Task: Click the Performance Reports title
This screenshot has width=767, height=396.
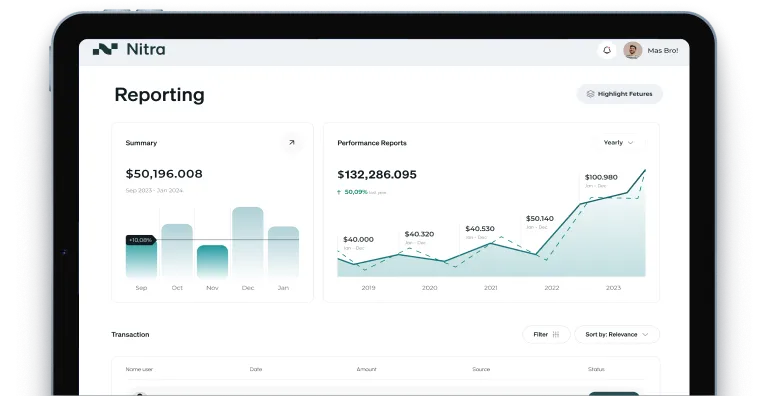Action: coord(372,143)
